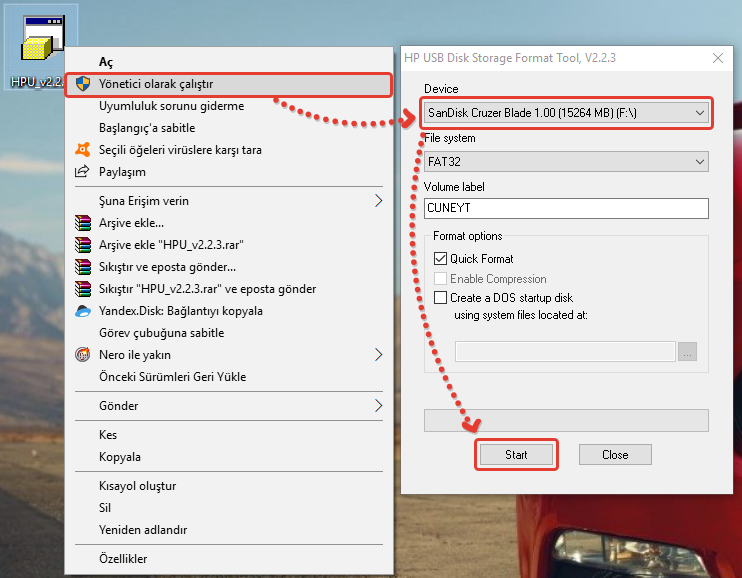The width and height of the screenshot is (742, 578).
Task: Toggle the Quick Format checkbox
Action: (441, 259)
